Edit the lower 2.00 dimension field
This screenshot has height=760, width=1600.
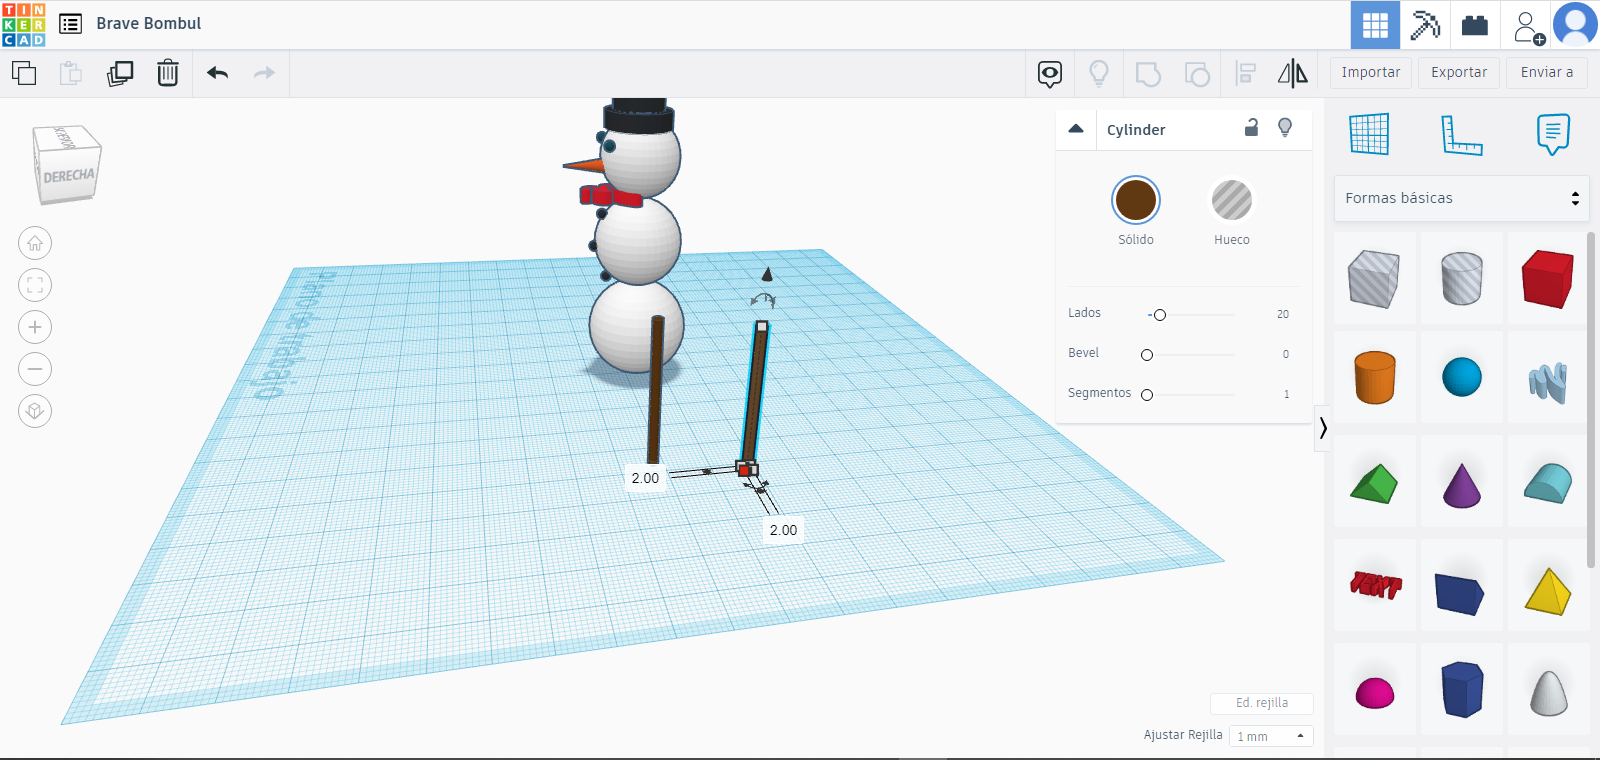tap(783, 530)
